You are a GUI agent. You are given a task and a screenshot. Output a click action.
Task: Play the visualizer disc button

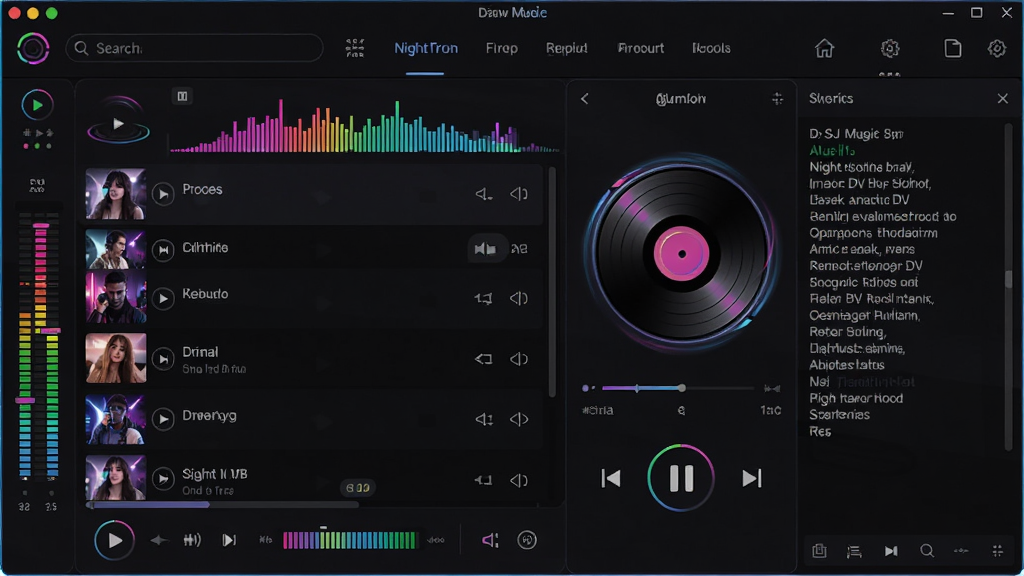click(118, 123)
